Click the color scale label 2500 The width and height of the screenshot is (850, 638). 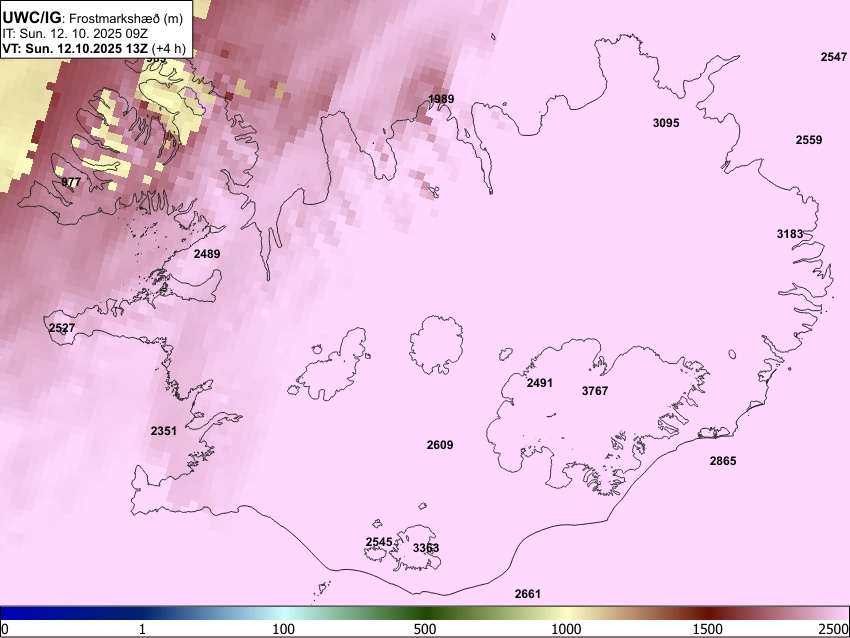834,629
